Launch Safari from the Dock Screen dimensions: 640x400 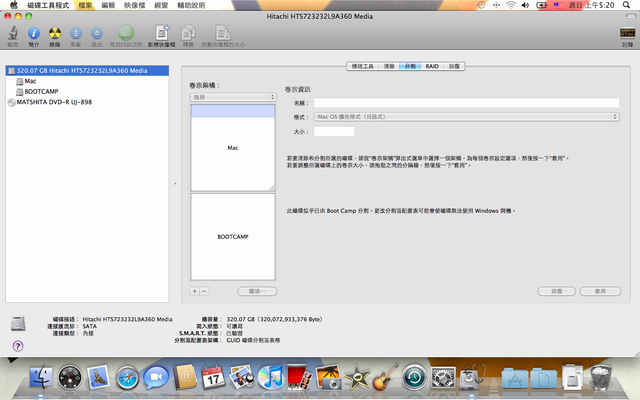[127, 378]
